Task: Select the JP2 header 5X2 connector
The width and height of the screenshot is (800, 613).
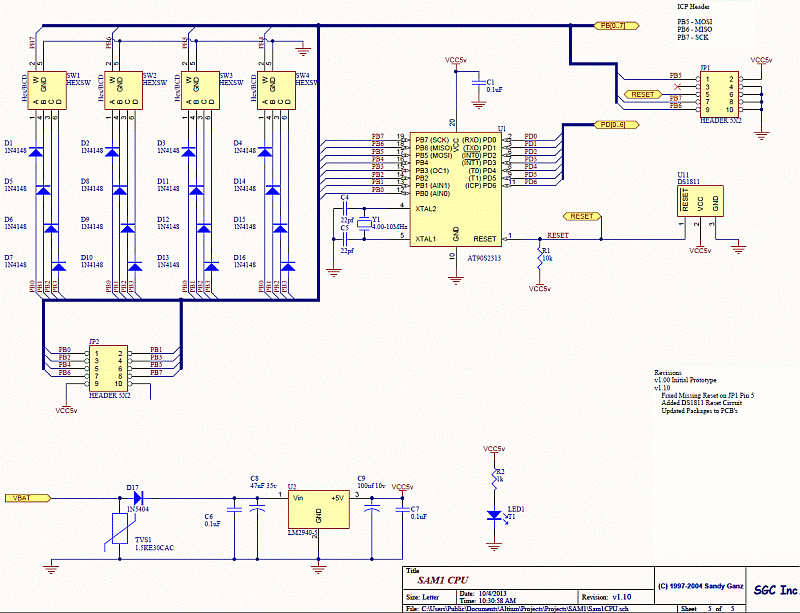Action: tap(106, 365)
